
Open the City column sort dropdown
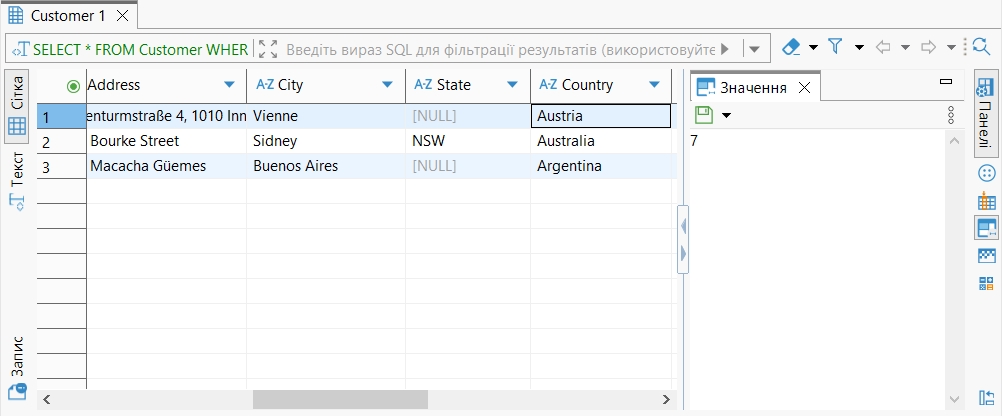click(387, 85)
